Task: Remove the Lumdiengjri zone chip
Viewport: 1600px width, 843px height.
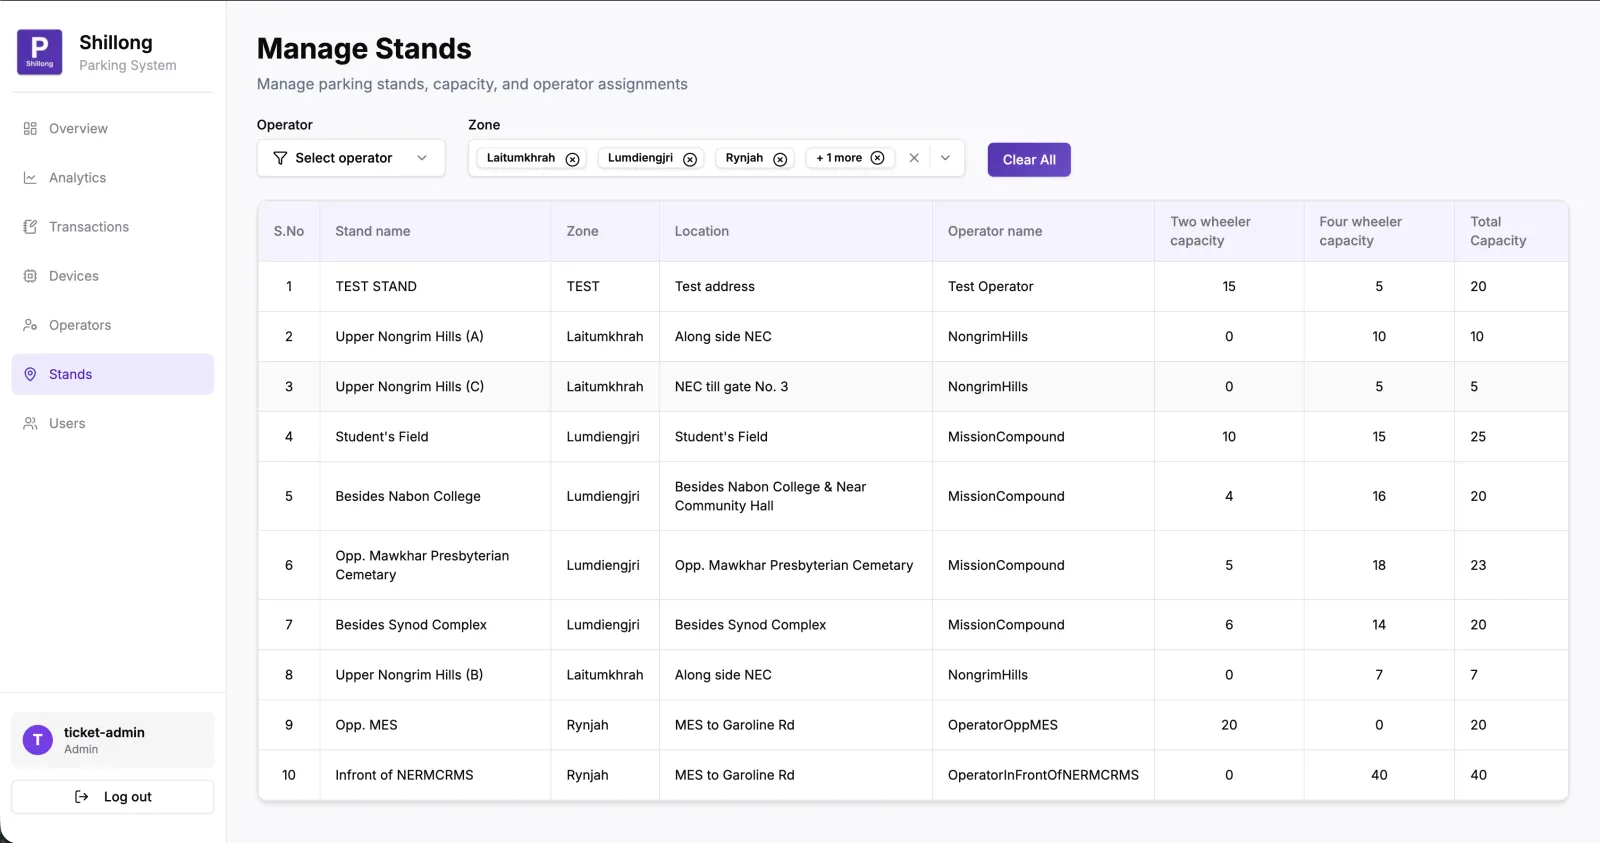Action: (690, 159)
